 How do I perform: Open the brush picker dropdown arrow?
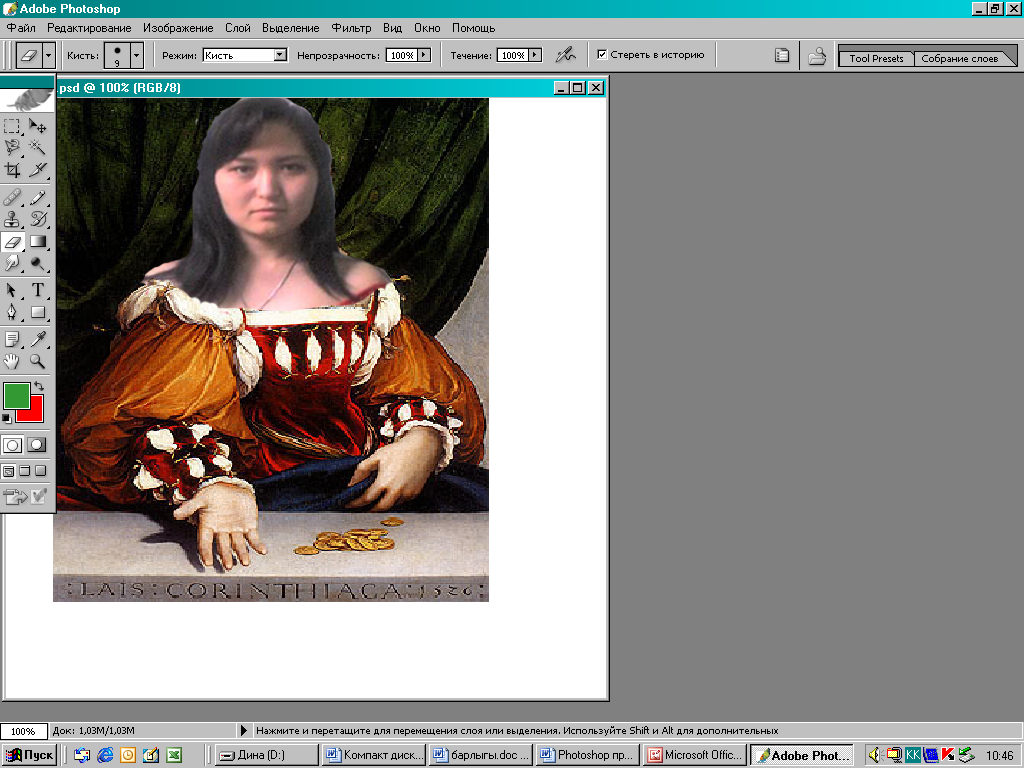pos(136,56)
